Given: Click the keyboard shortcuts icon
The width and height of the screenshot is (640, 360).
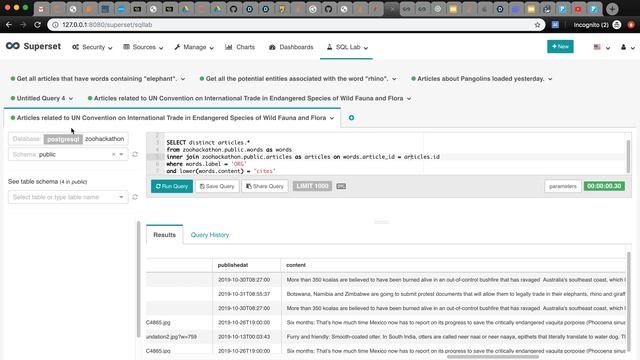Looking at the screenshot, I should pyautogui.click(x=341, y=186).
